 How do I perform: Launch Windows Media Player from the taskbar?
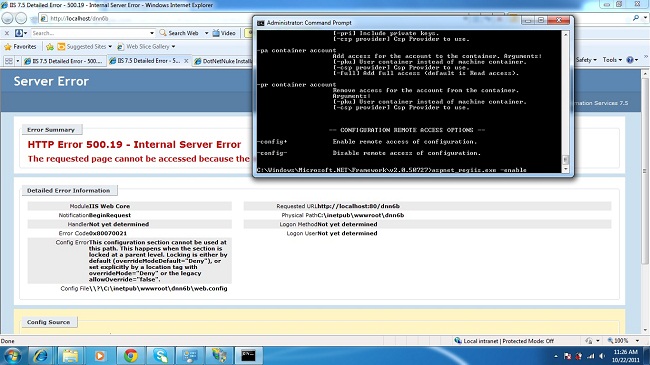tap(99, 355)
